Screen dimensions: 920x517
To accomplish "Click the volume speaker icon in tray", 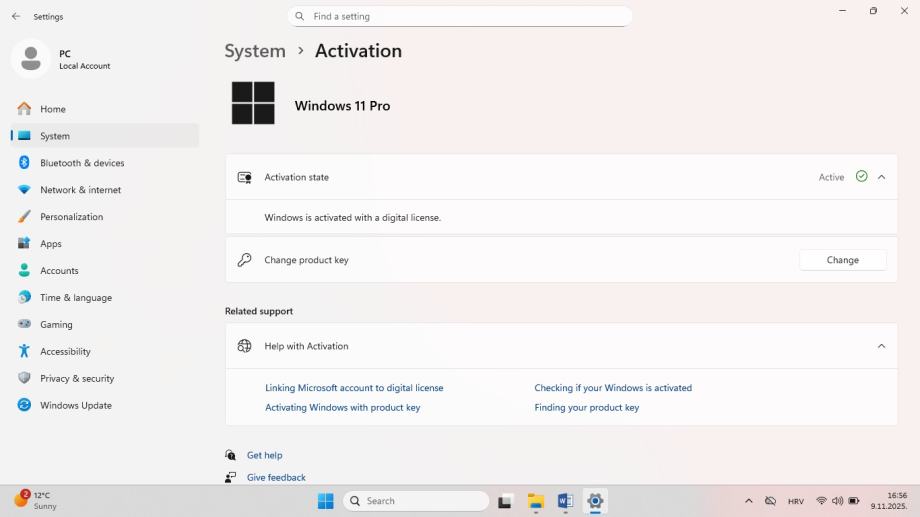I will point(837,501).
